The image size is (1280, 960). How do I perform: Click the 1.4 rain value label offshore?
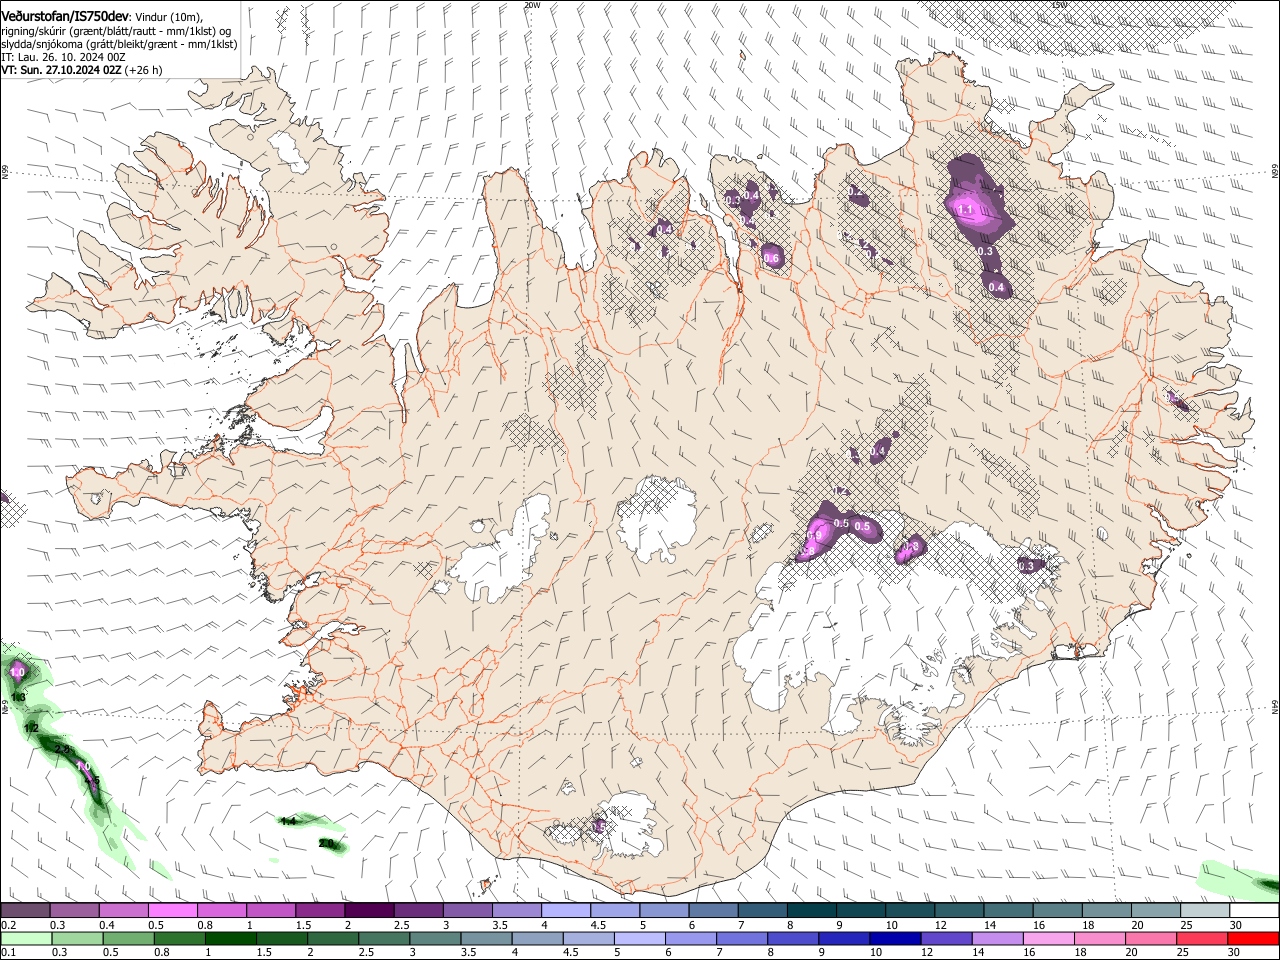(x=288, y=821)
